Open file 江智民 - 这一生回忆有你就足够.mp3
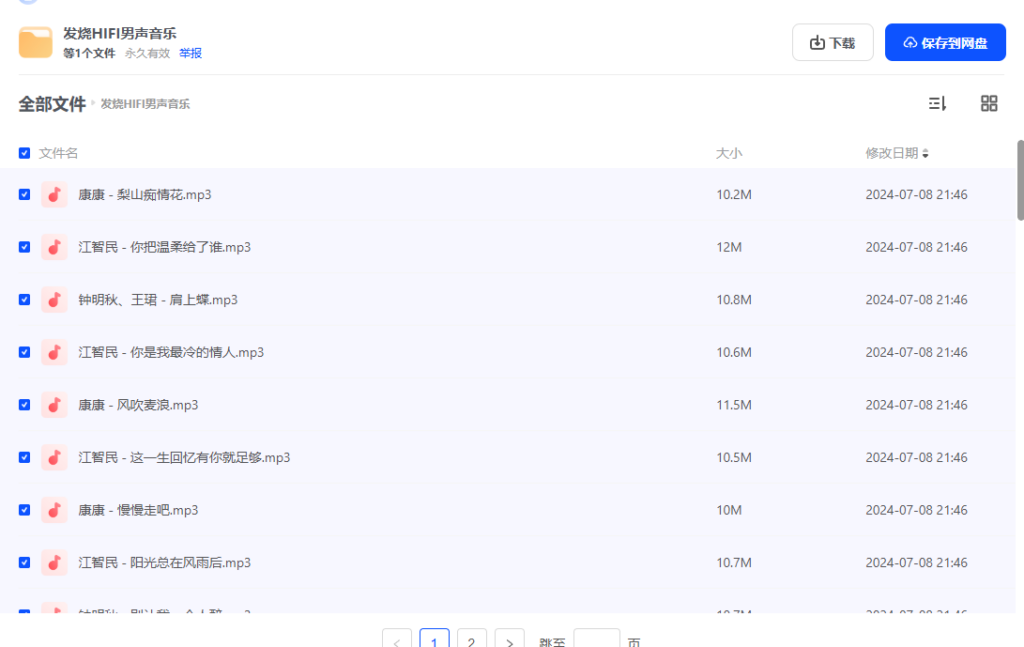Screen dimensions: 1024x647 click(184, 457)
